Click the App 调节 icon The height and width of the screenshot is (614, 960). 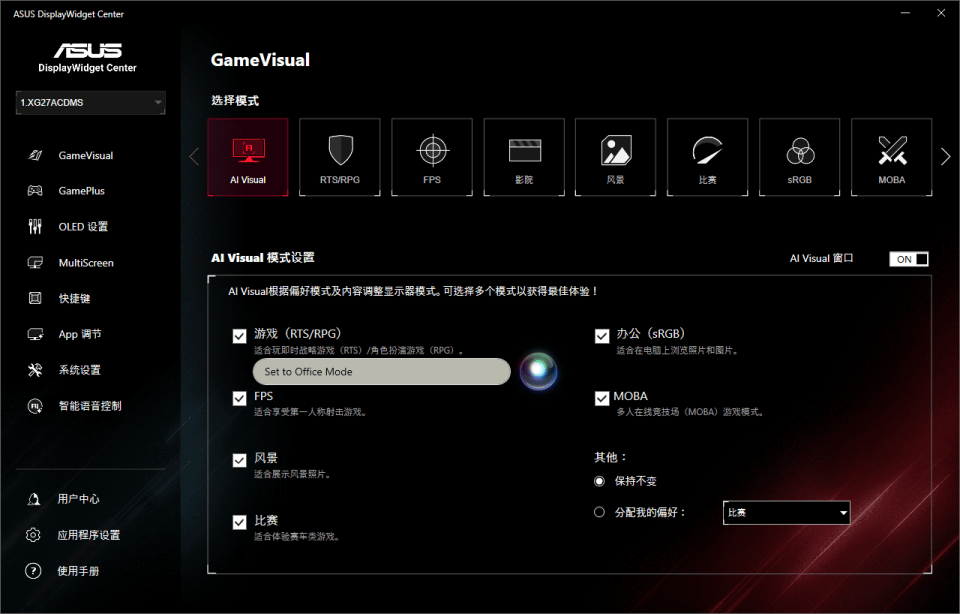coord(36,334)
